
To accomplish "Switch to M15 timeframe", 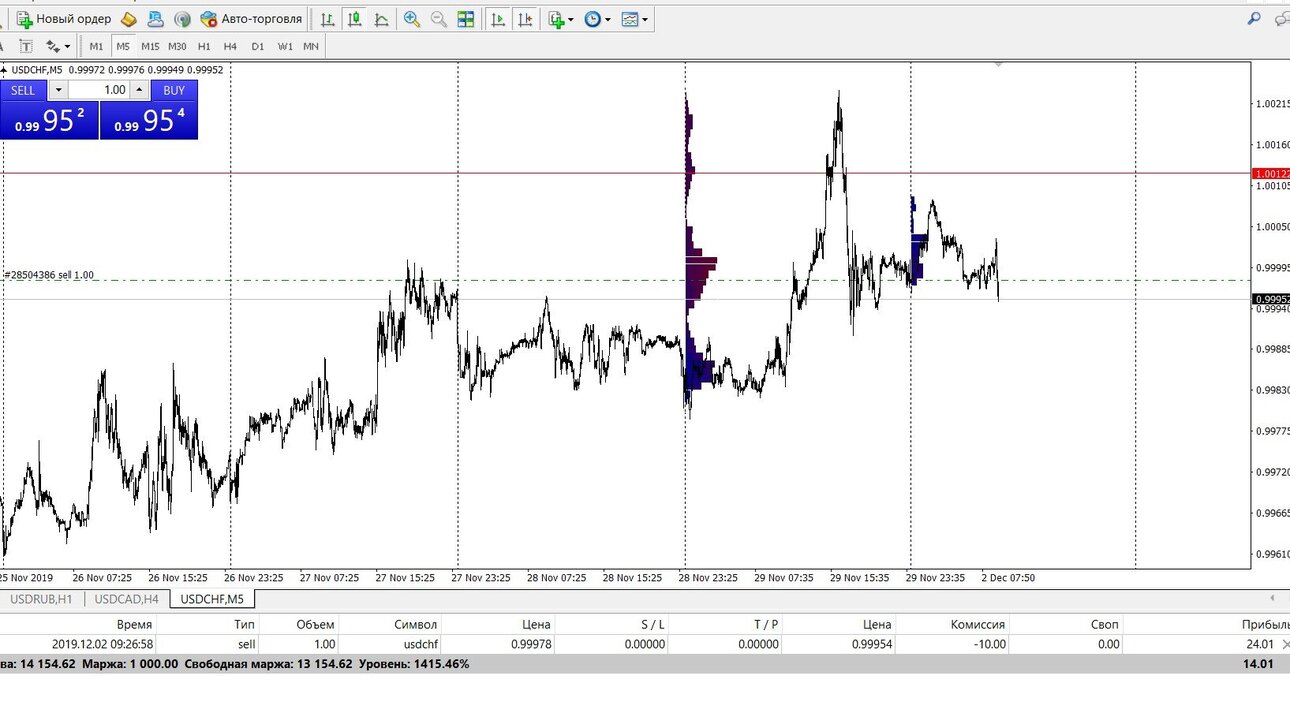I will [150, 46].
